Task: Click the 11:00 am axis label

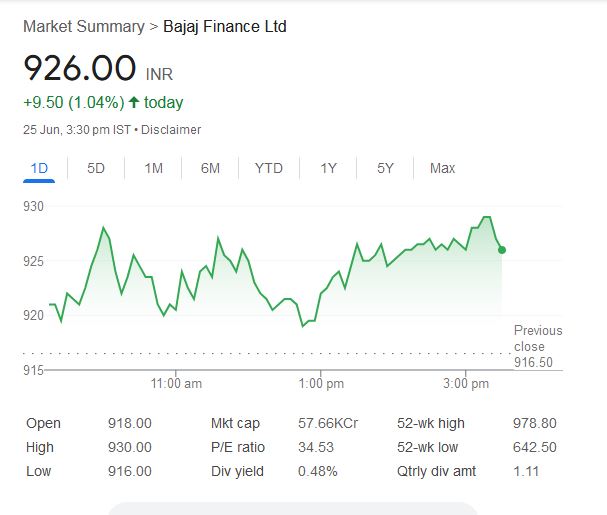Action: tap(176, 383)
